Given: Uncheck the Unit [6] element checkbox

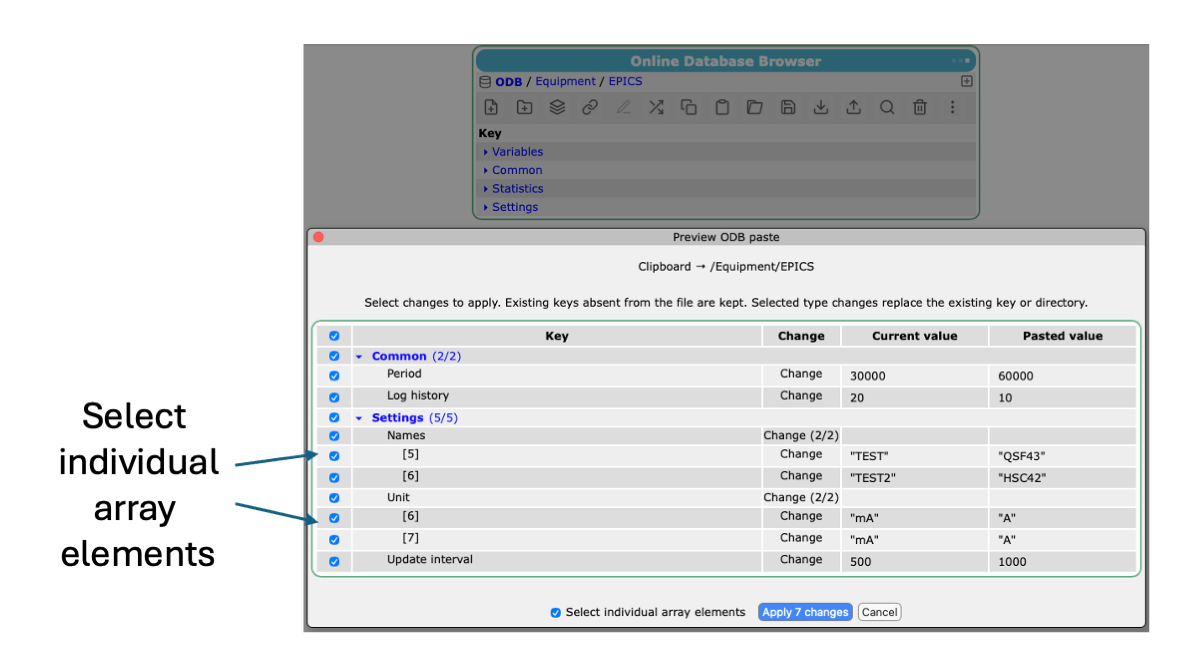Looking at the screenshot, I should pos(334,518).
